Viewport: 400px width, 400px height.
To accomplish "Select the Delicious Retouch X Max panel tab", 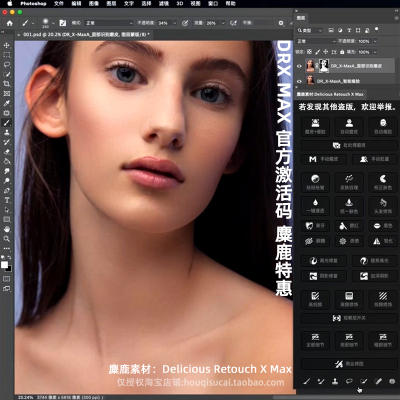I will pos(330,94).
